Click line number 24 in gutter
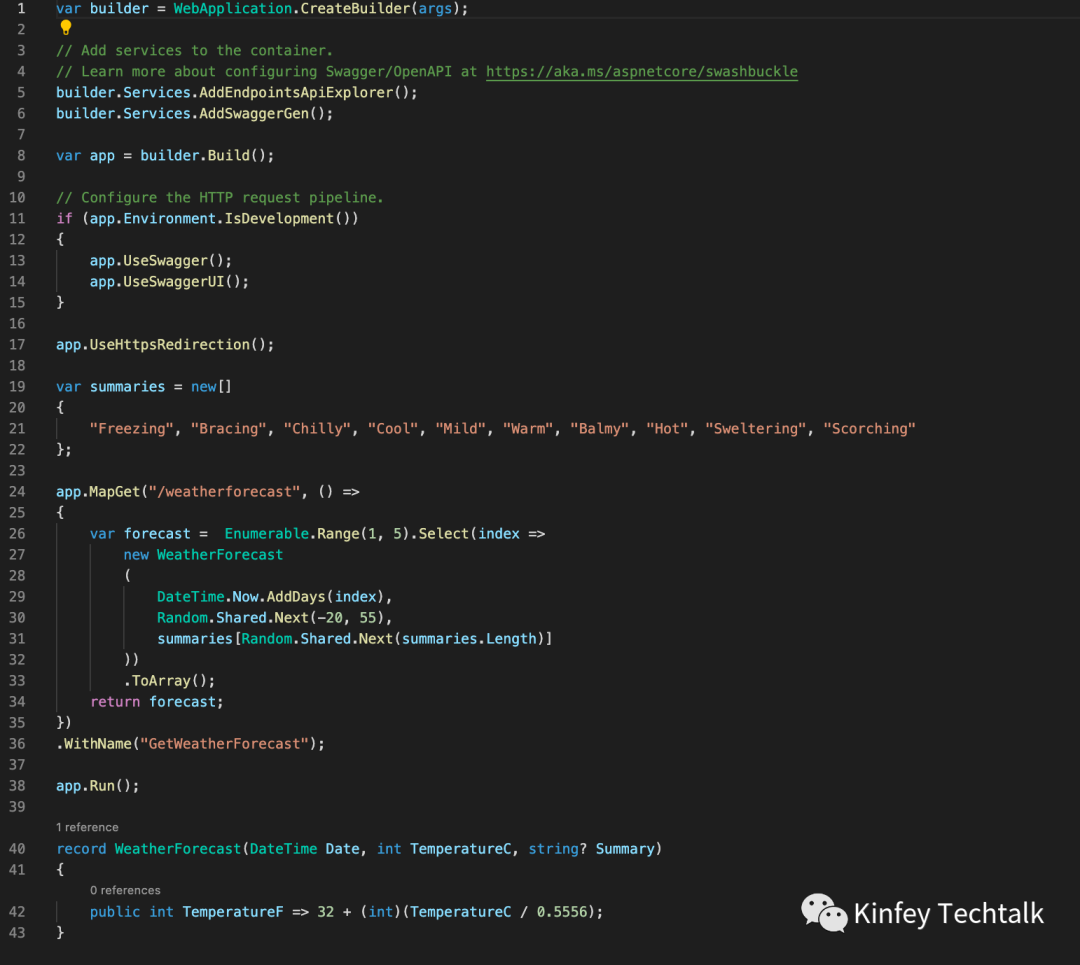This screenshot has width=1080, height=965. click(x=17, y=492)
